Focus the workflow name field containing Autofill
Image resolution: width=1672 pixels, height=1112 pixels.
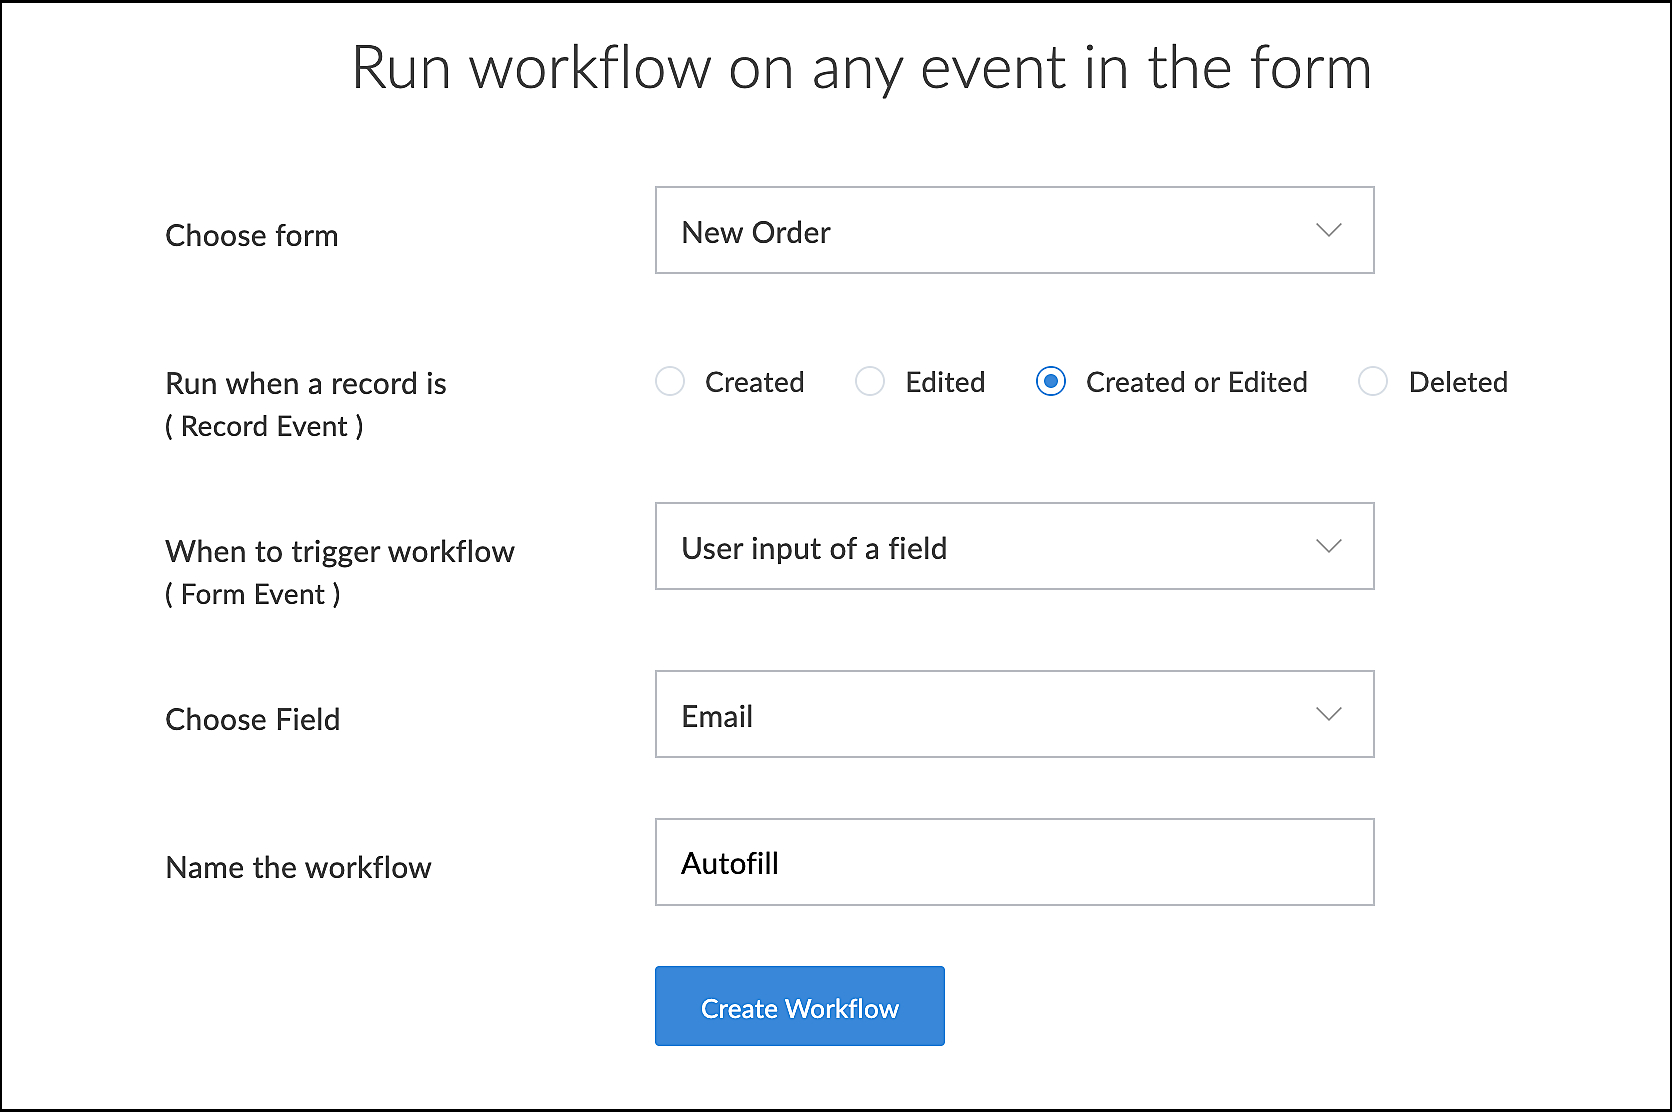pos(1014,863)
